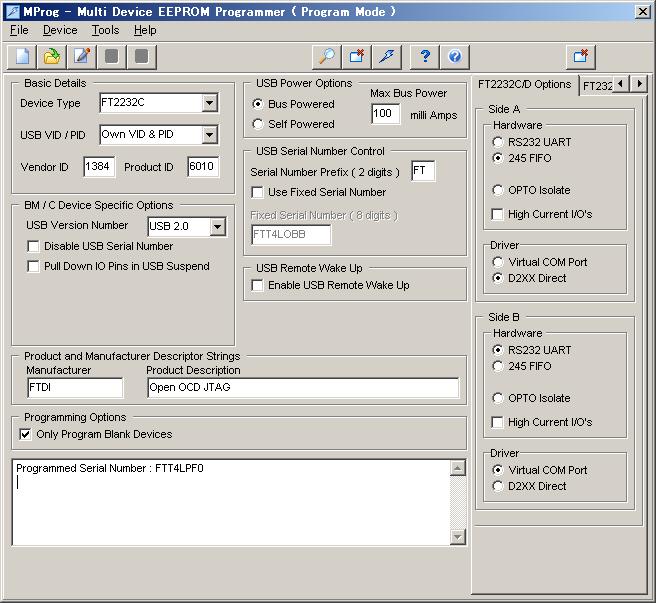Enable the Use Fixed Serial Number checkbox
The width and height of the screenshot is (656, 603).
pos(258,192)
